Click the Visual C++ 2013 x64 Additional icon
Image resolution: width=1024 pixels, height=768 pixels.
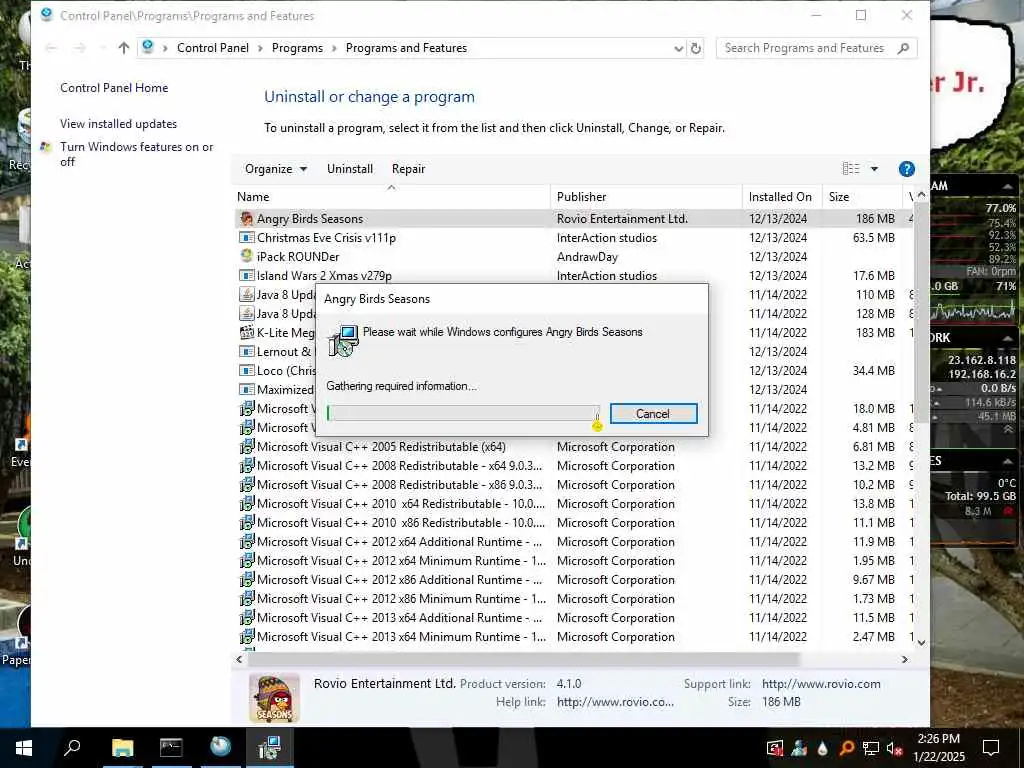tap(246, 618)
